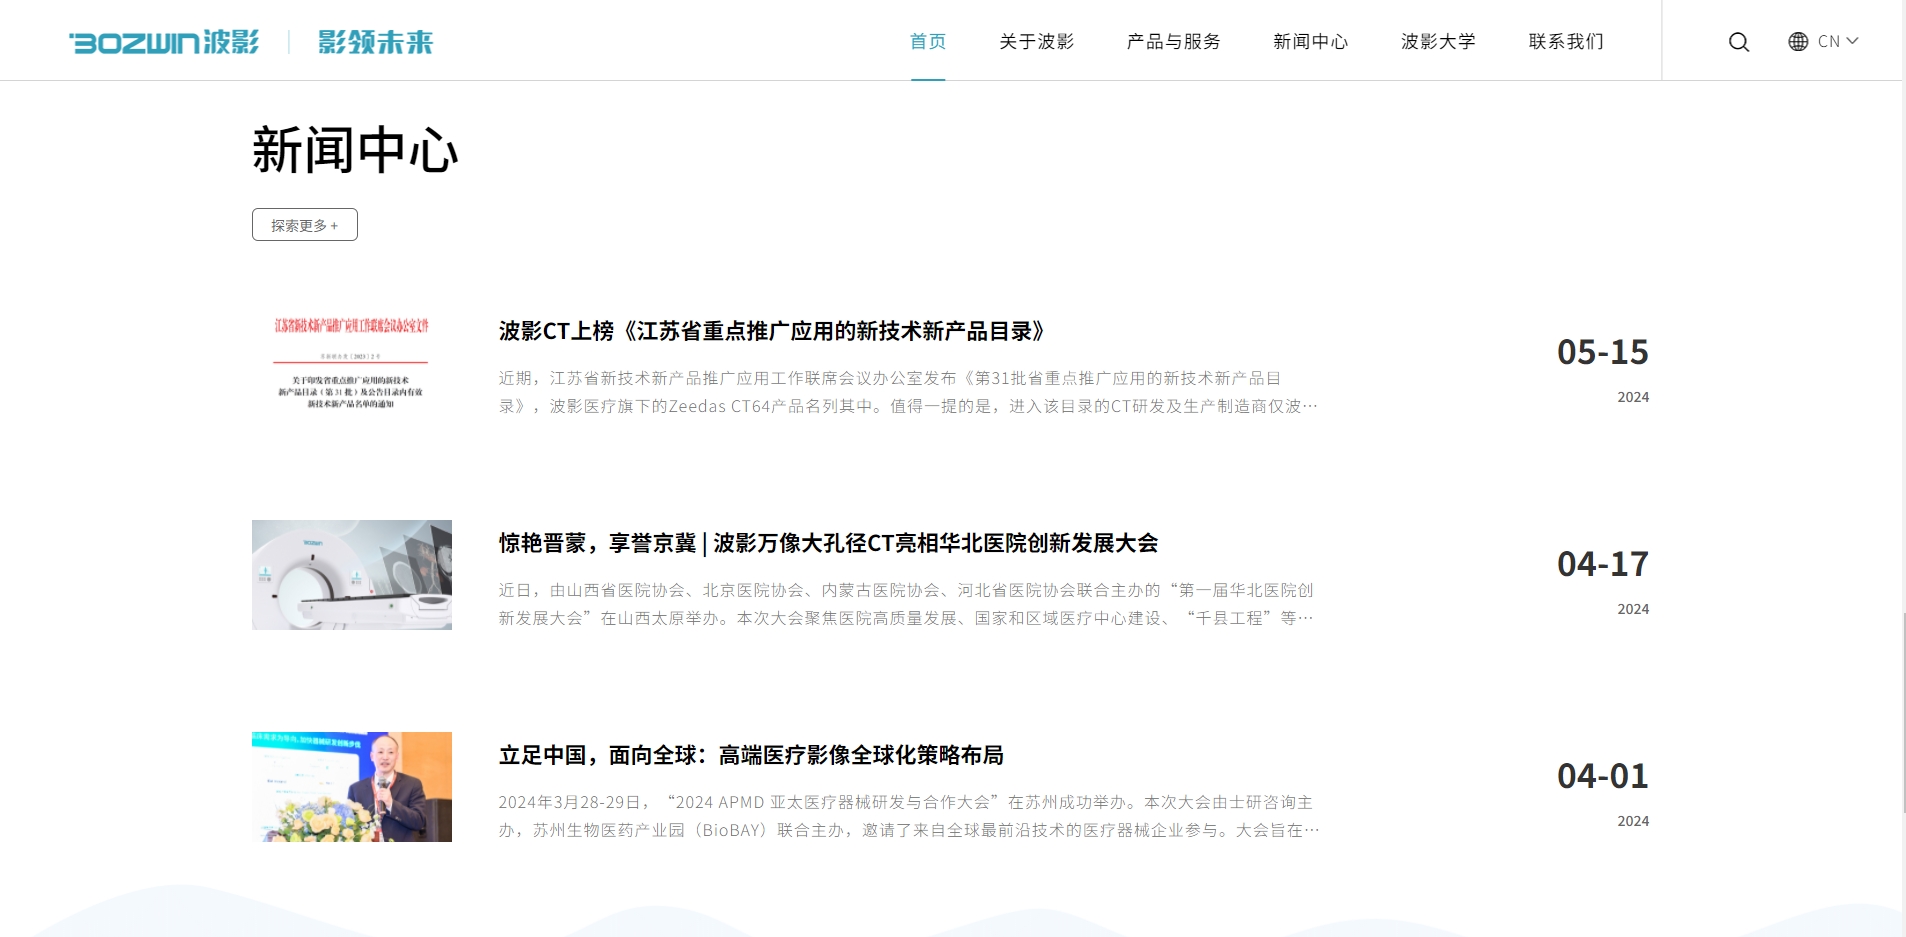Open the search magnifier icon
The image size is (1906, 937).
click(x=1739, y=42)
